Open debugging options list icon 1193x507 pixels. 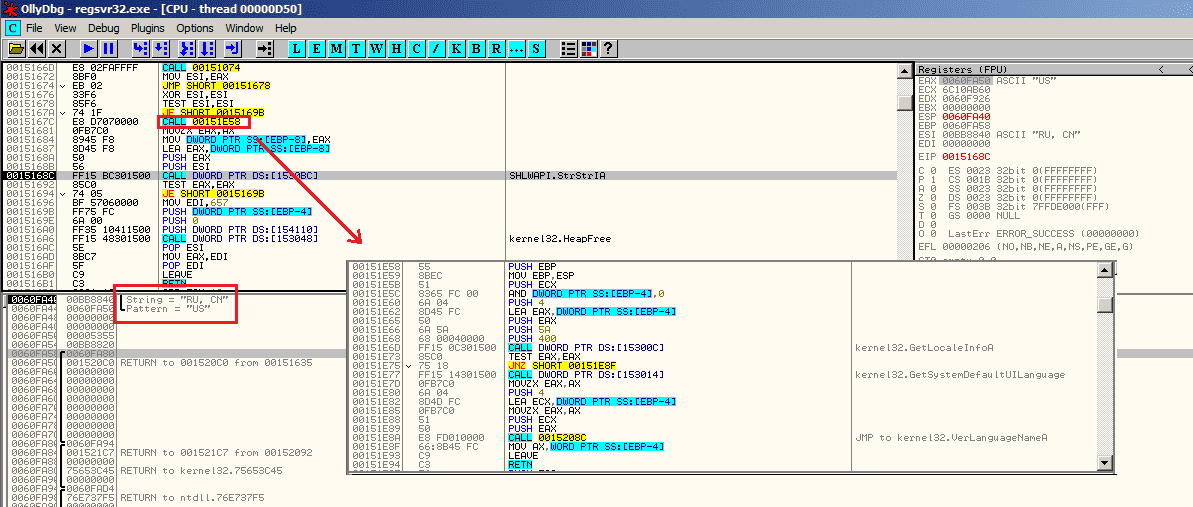[568, 49]
